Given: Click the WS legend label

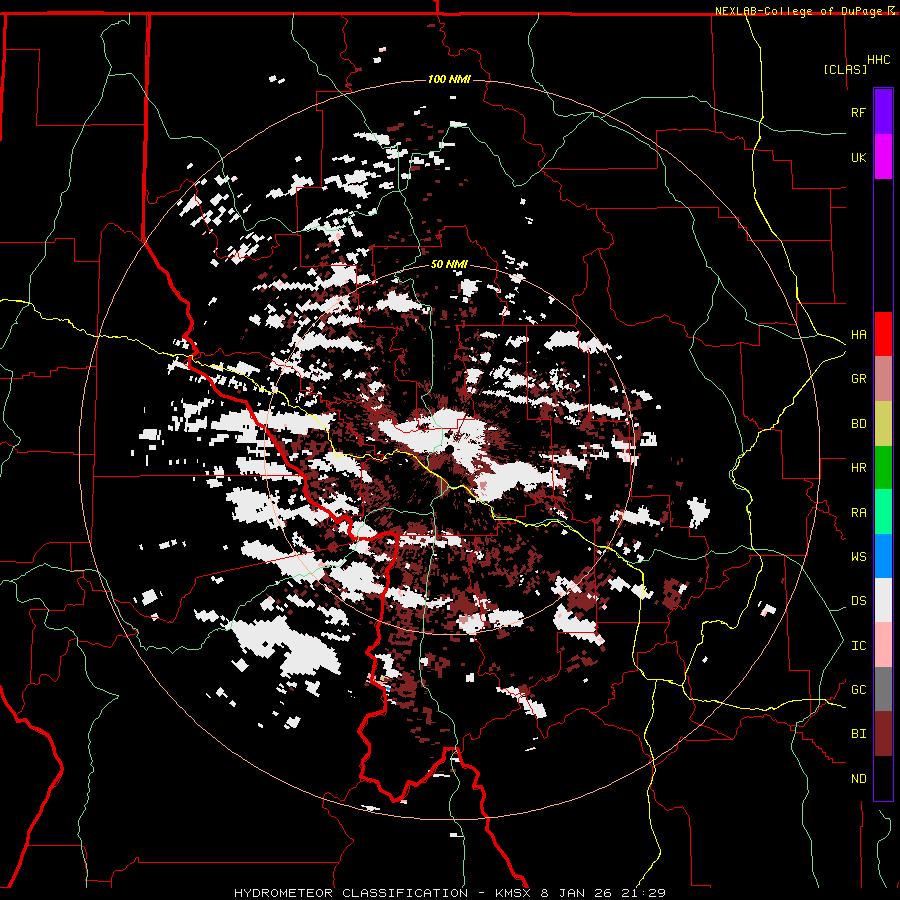Looking at the screenshot, I should pos(858,557).
